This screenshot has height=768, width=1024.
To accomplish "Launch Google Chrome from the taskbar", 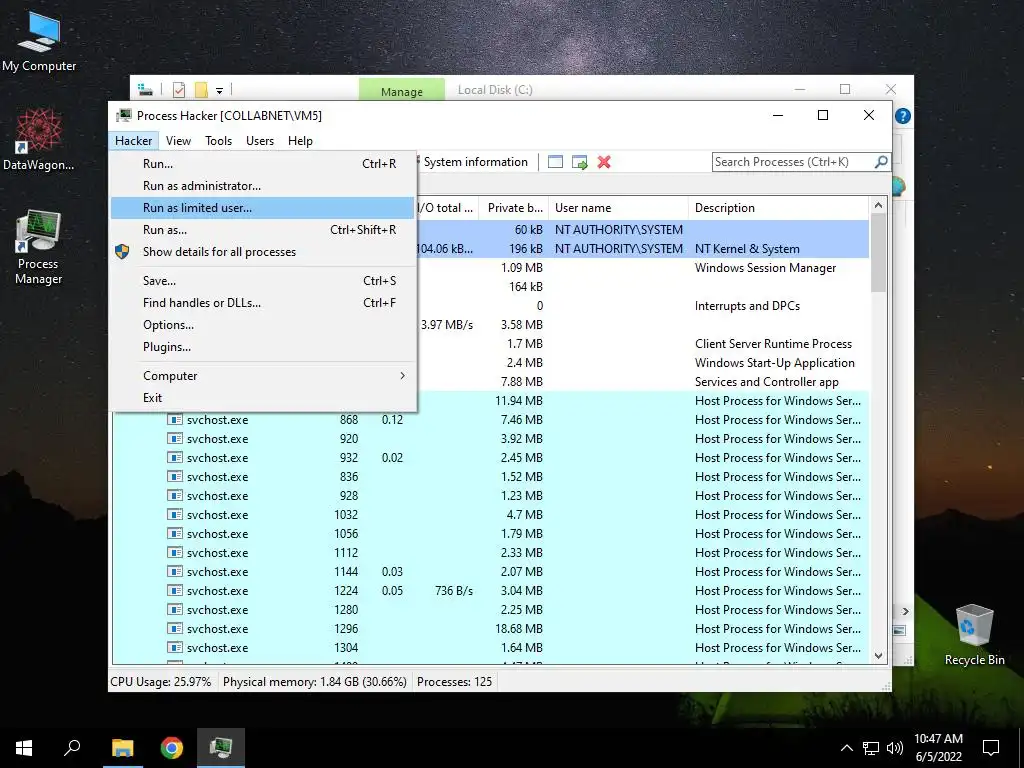I will [172, 748].
